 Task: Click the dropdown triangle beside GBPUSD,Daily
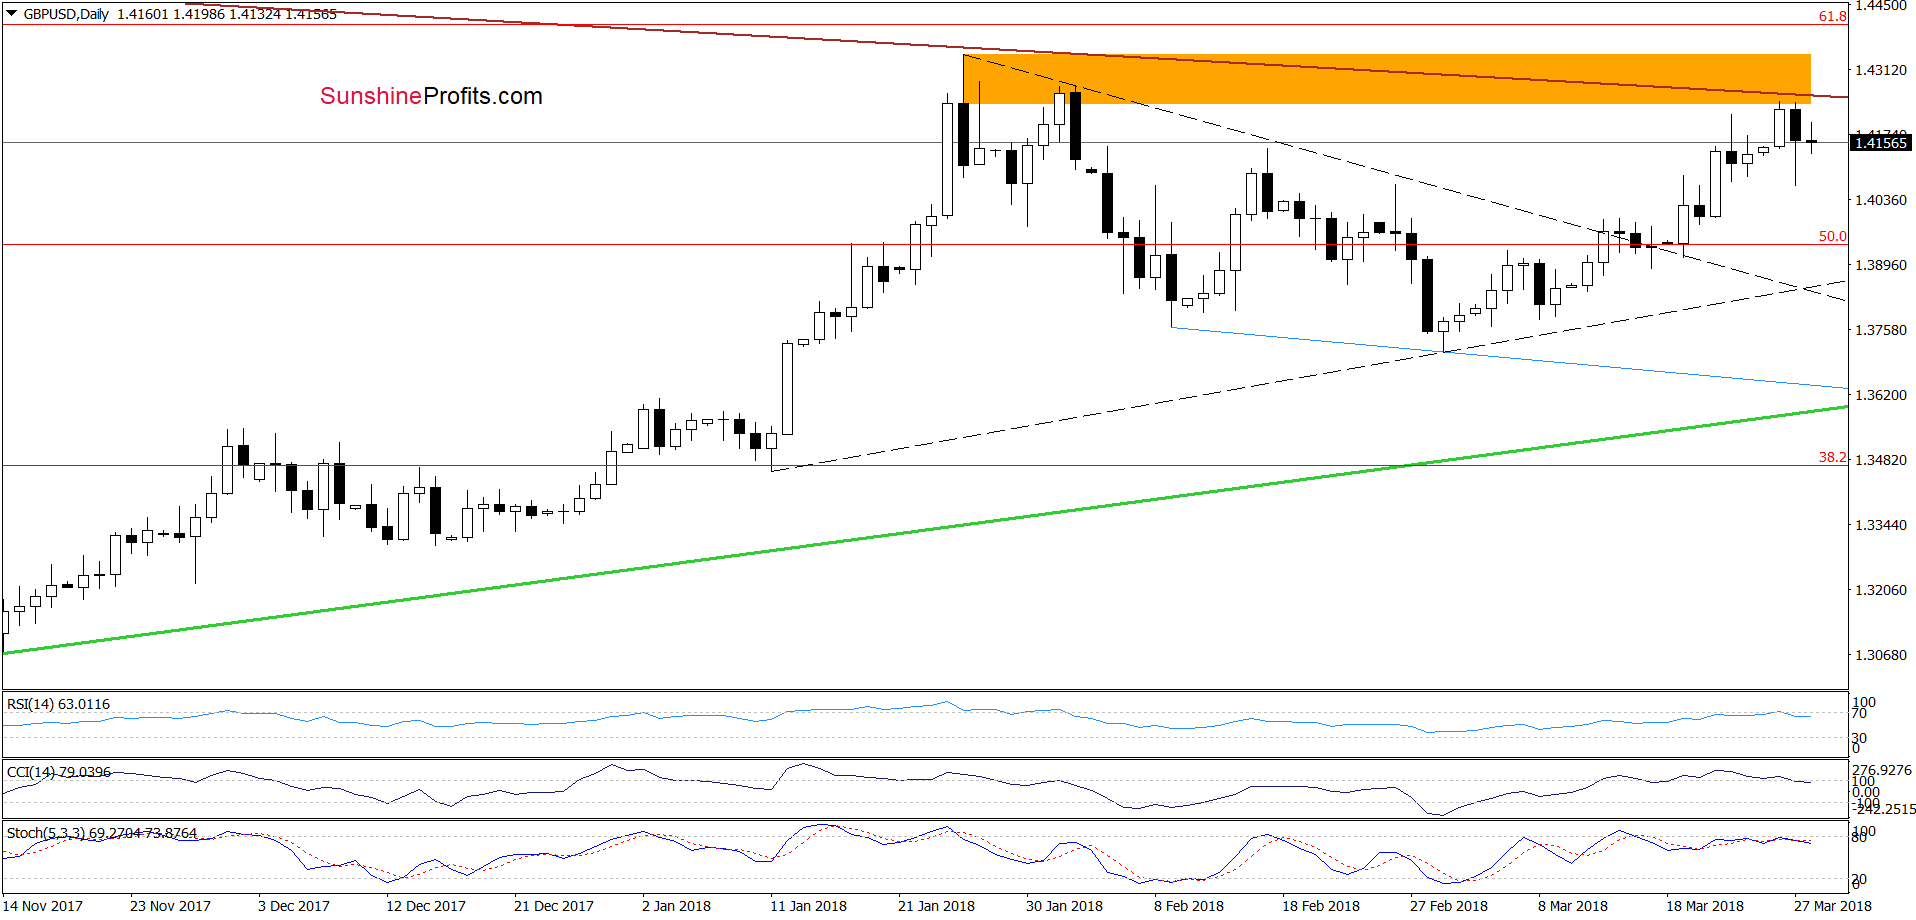click(11, 14)
